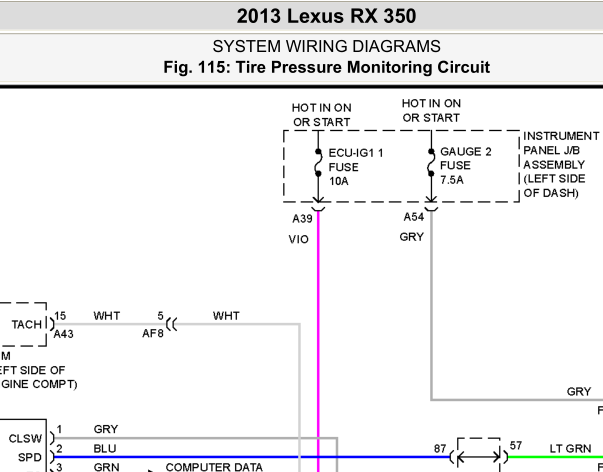Viewport: 603px width, 472px height.
Task: Click the 'ECU-IG1 1 FUSE 10A' label
Action: [x=356, y=167]
